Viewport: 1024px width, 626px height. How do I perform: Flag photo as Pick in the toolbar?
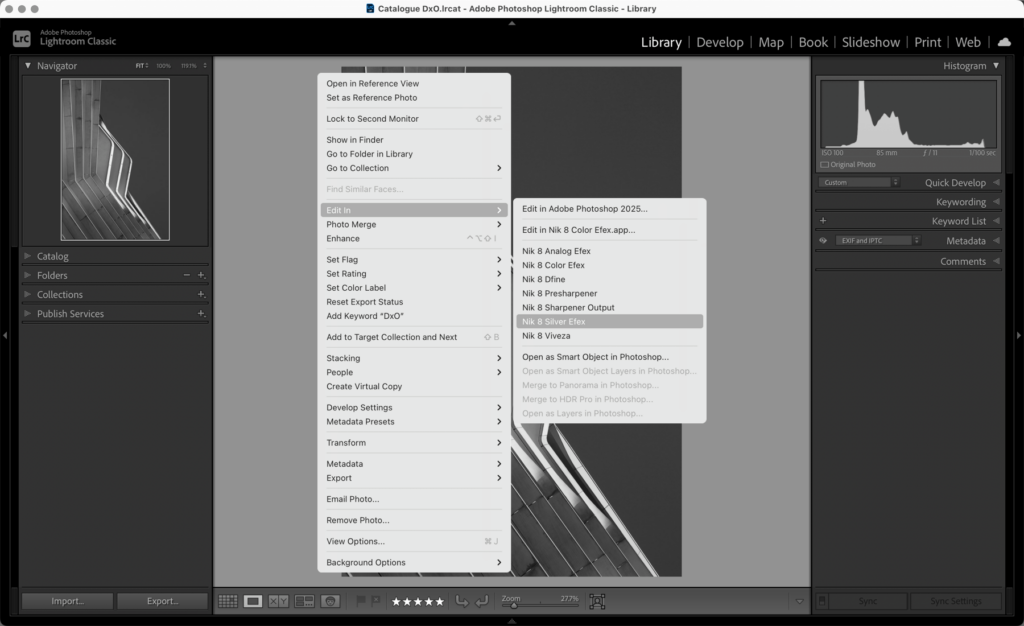tap(360, 601)
